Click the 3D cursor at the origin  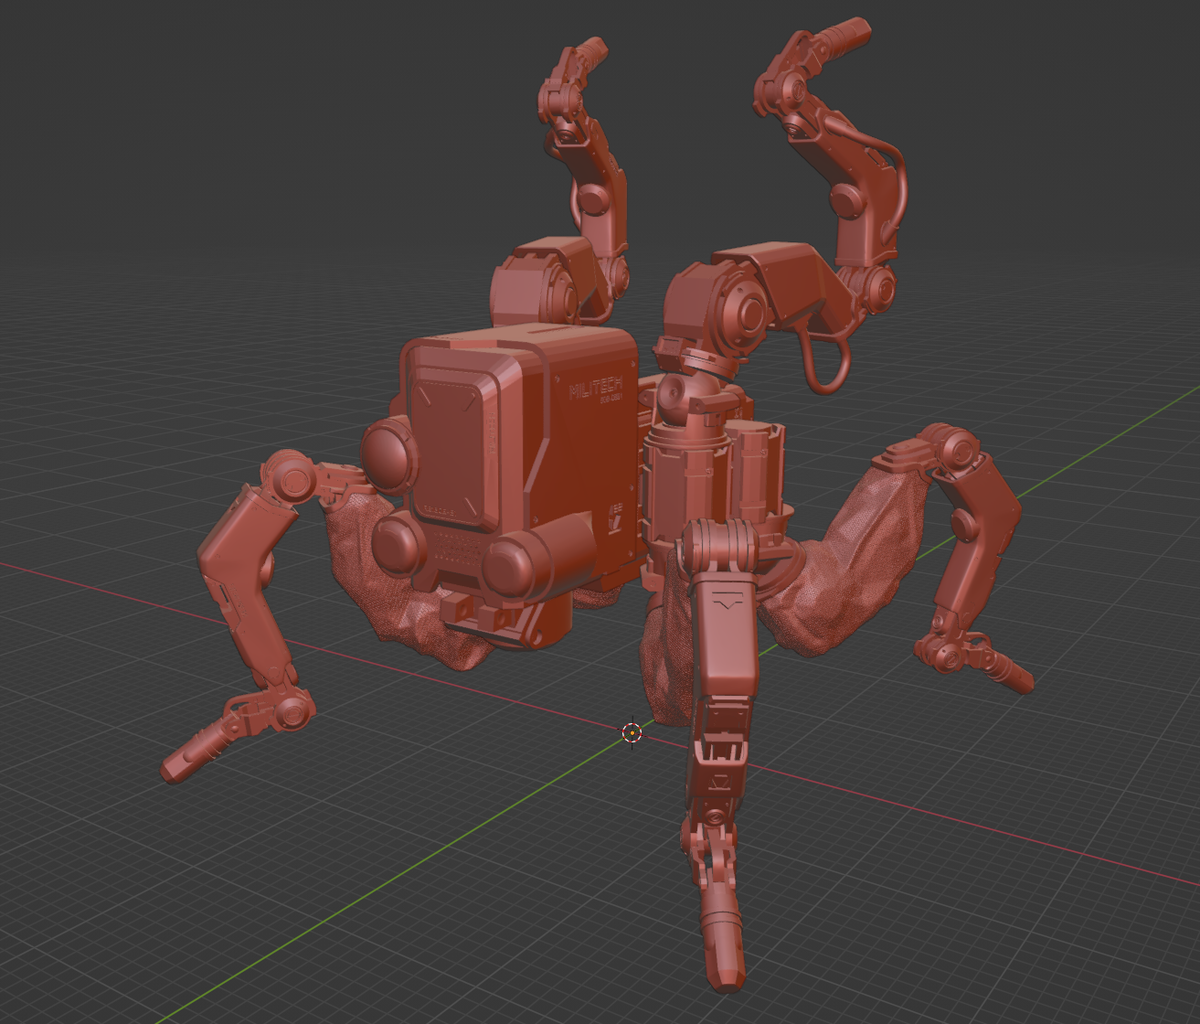[x=631, y=733]
